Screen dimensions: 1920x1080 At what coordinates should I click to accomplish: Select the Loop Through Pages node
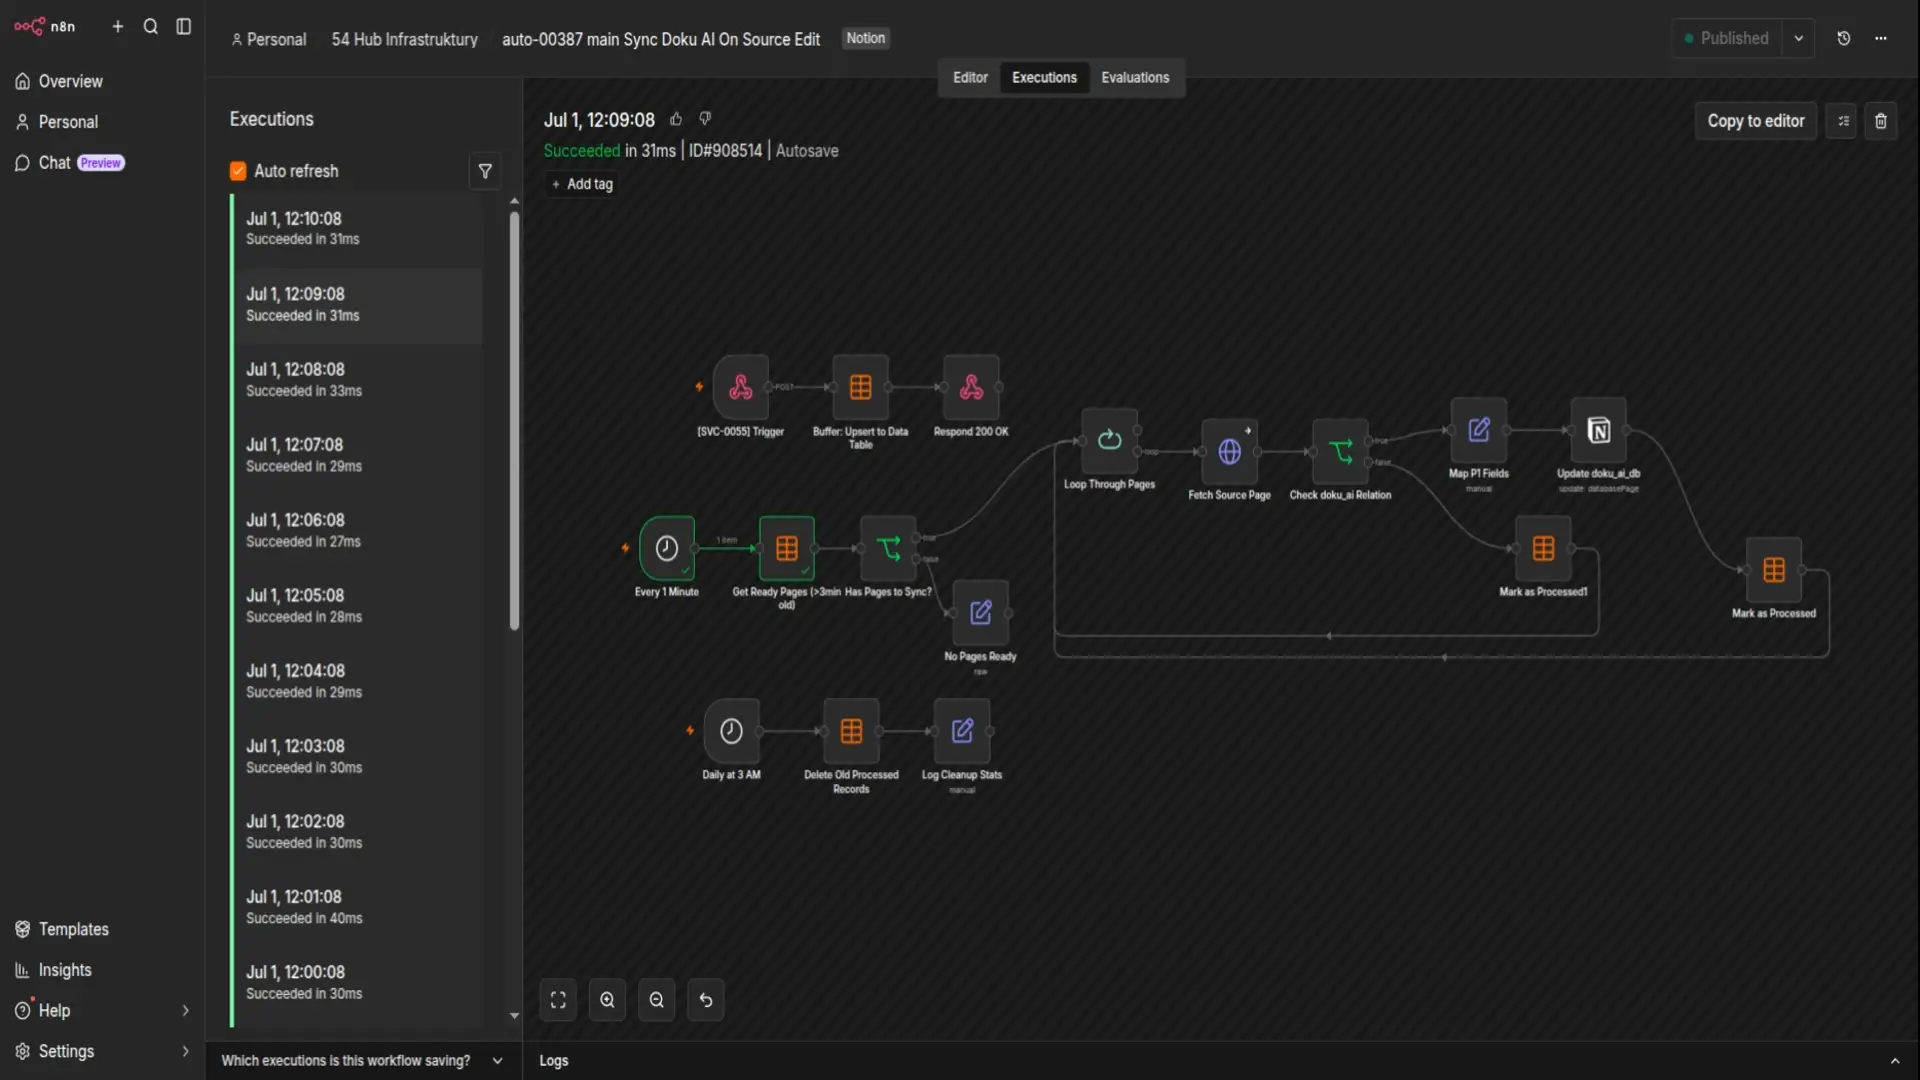1109,440
